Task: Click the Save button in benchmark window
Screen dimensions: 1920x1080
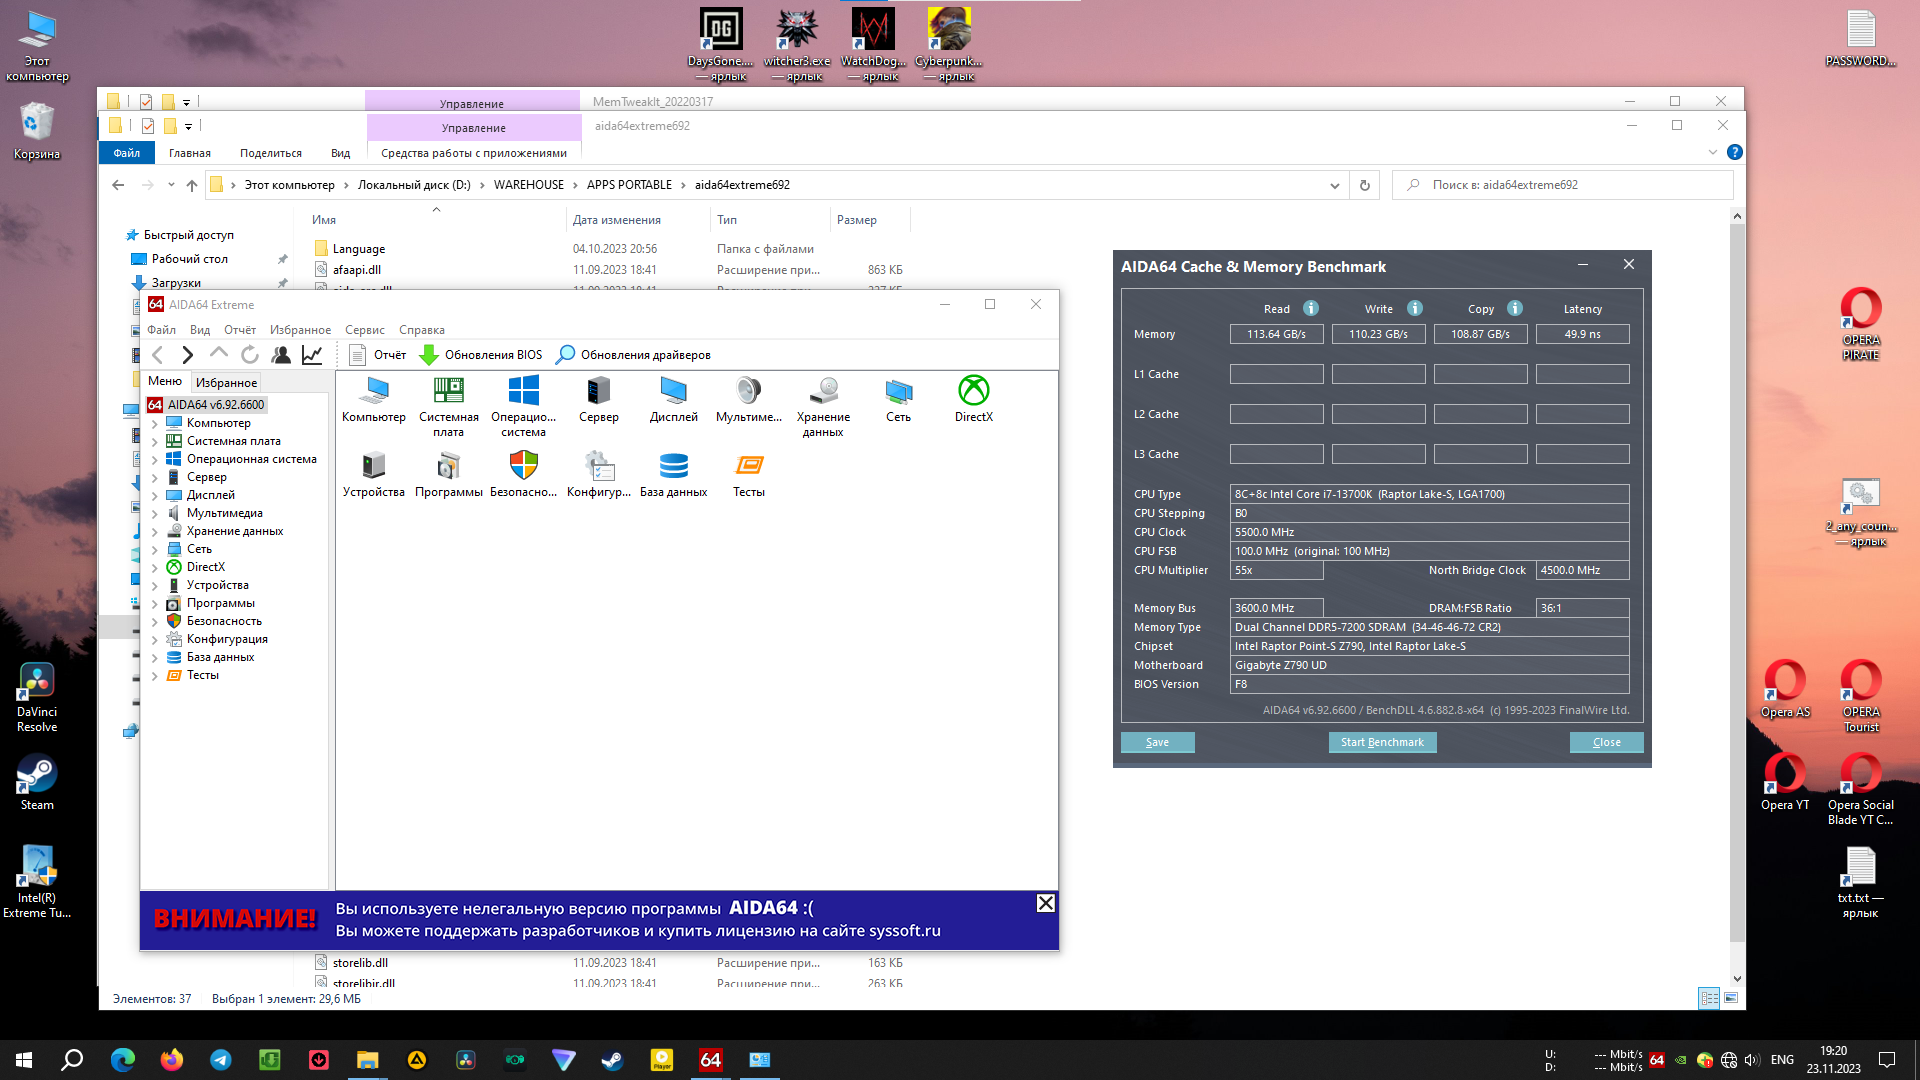Action: tap(1157, 742)
